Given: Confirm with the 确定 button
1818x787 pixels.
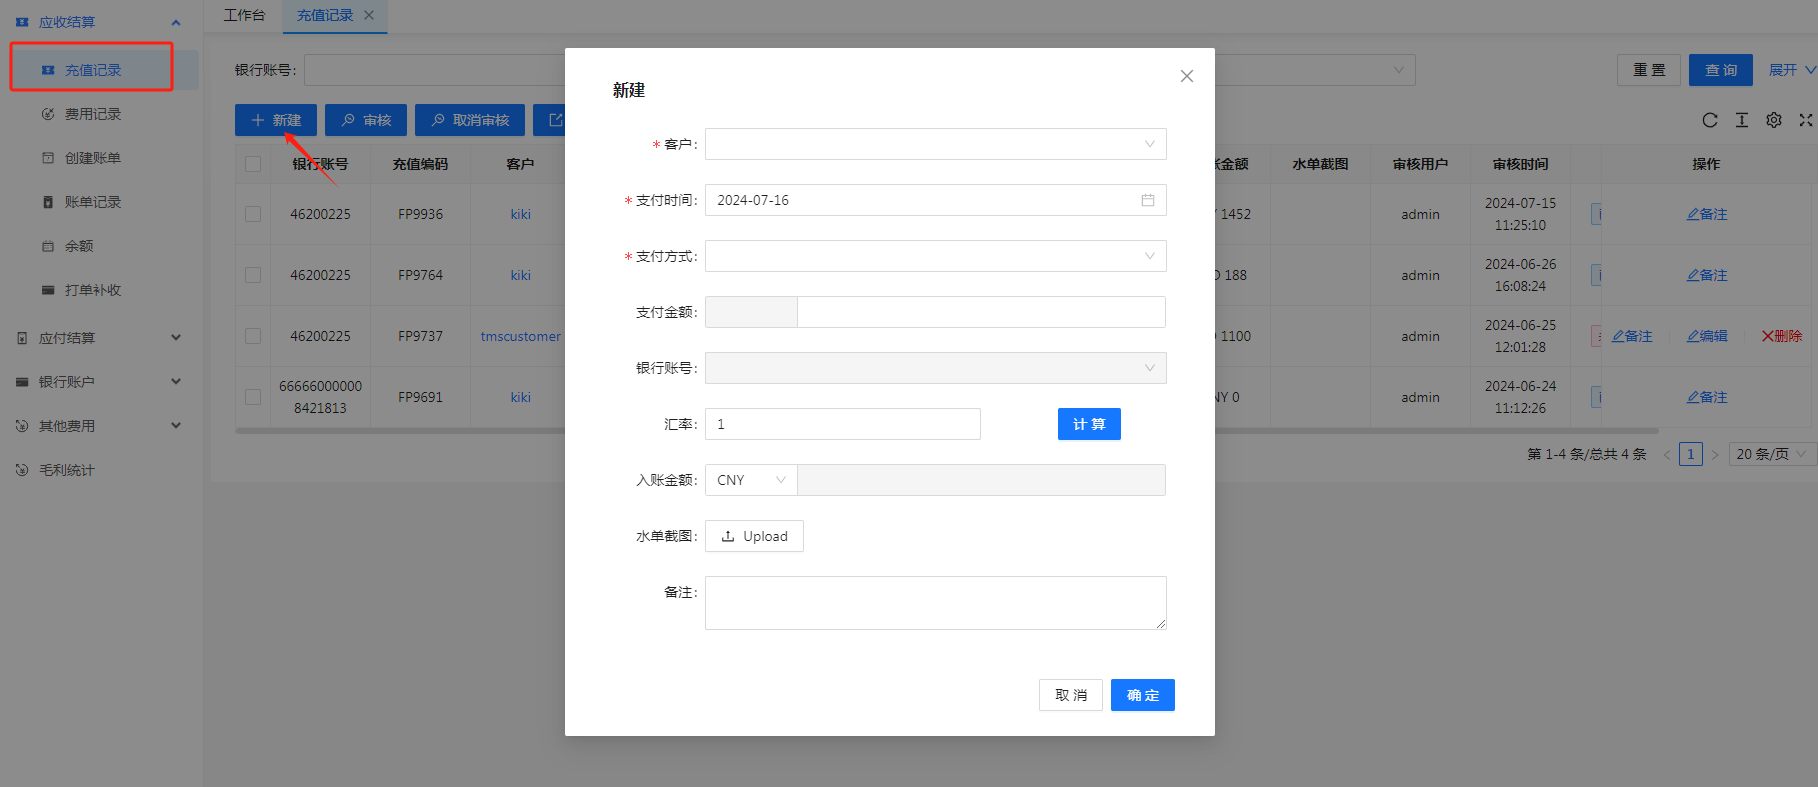Looking at the screenshot, I should 1143,695.
